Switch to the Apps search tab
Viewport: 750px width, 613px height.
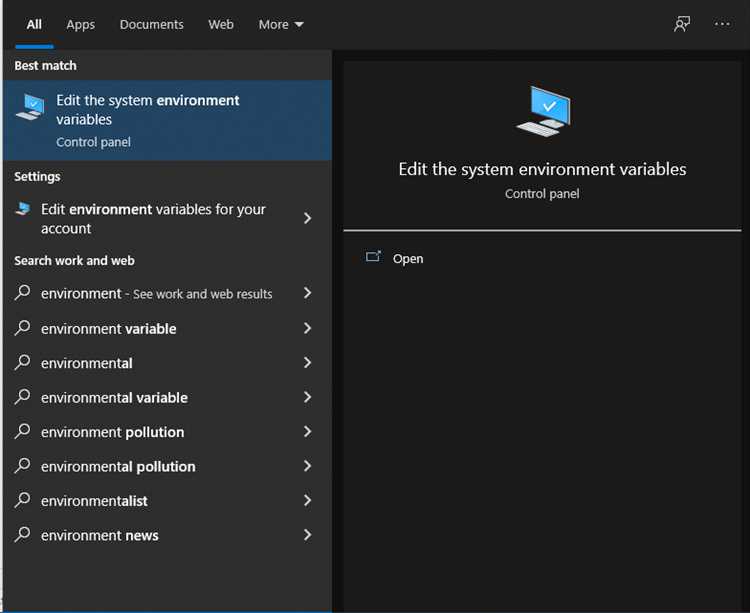[x=80, y=24]
